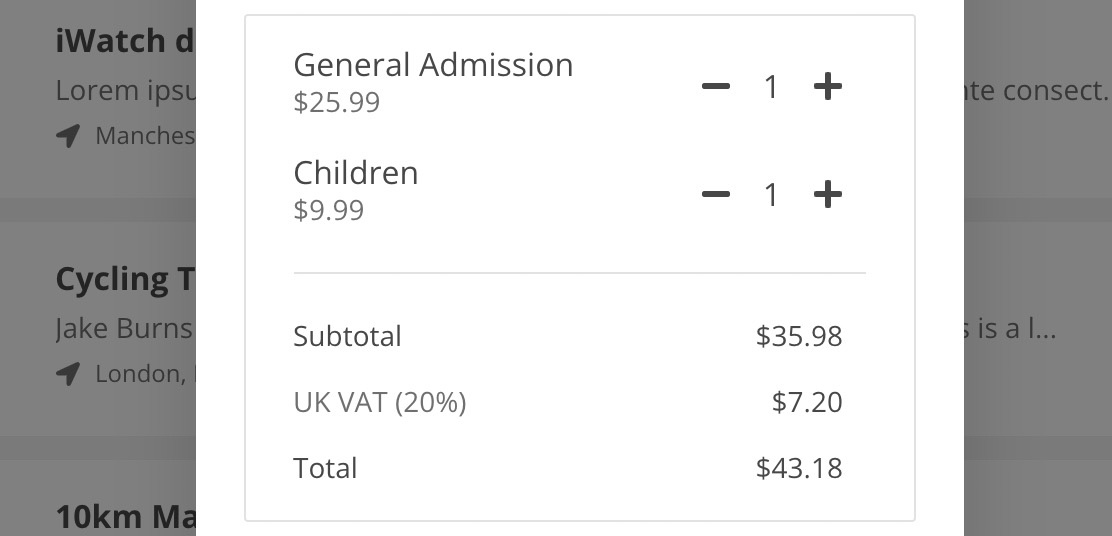Click the $9.99 price text
Image resolution: width=1112 pixels, height=536 pixels.
(329, 210)
